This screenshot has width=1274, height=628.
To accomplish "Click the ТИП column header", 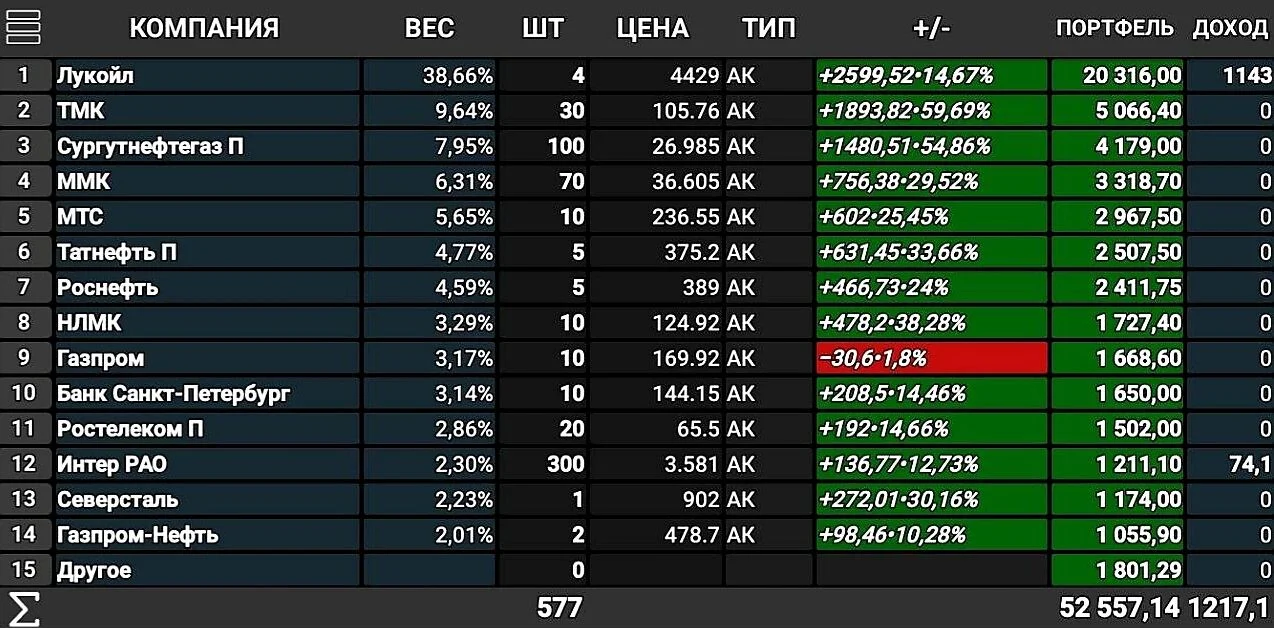I will tap(769, 28).
